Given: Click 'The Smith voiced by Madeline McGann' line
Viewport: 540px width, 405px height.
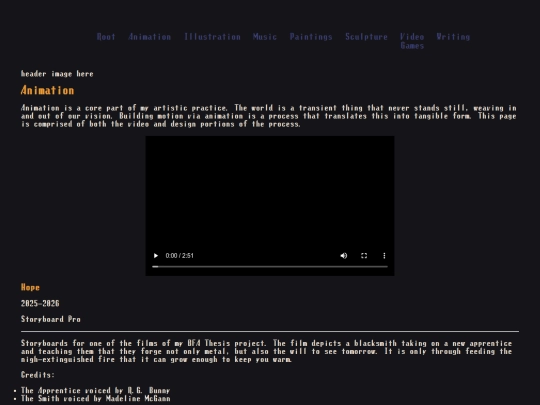Looking at the screenshot, I should 95,398.
